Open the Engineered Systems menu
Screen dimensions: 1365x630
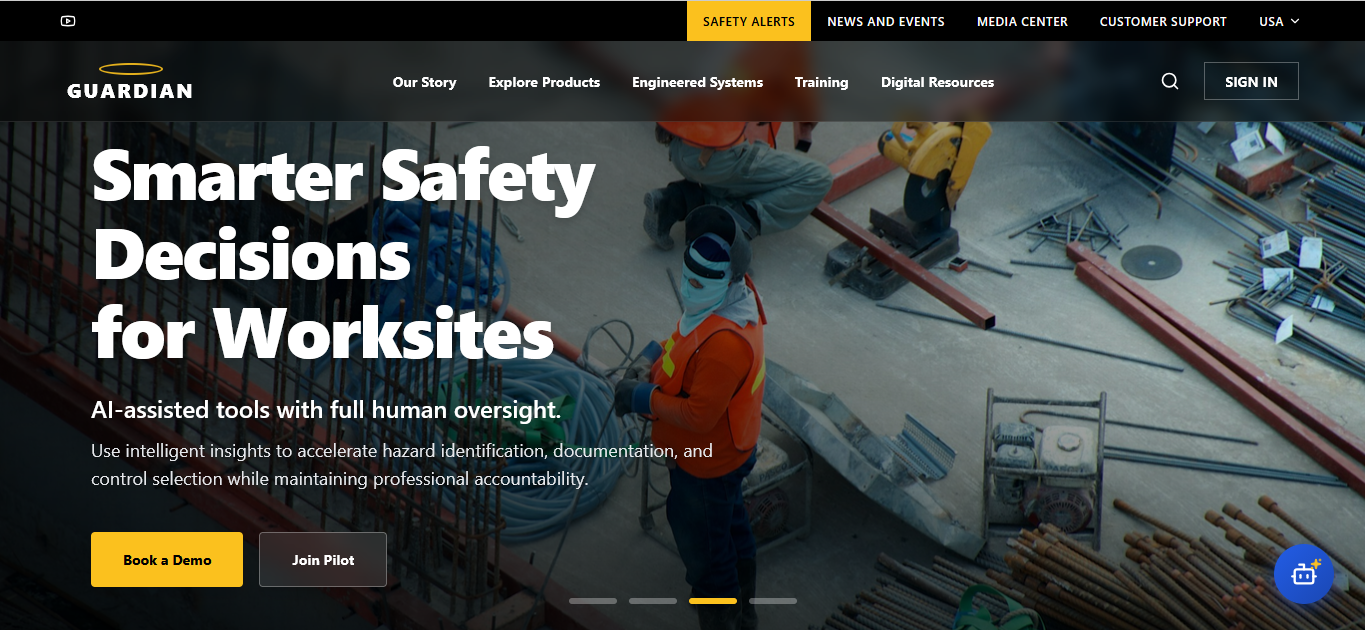697,82
